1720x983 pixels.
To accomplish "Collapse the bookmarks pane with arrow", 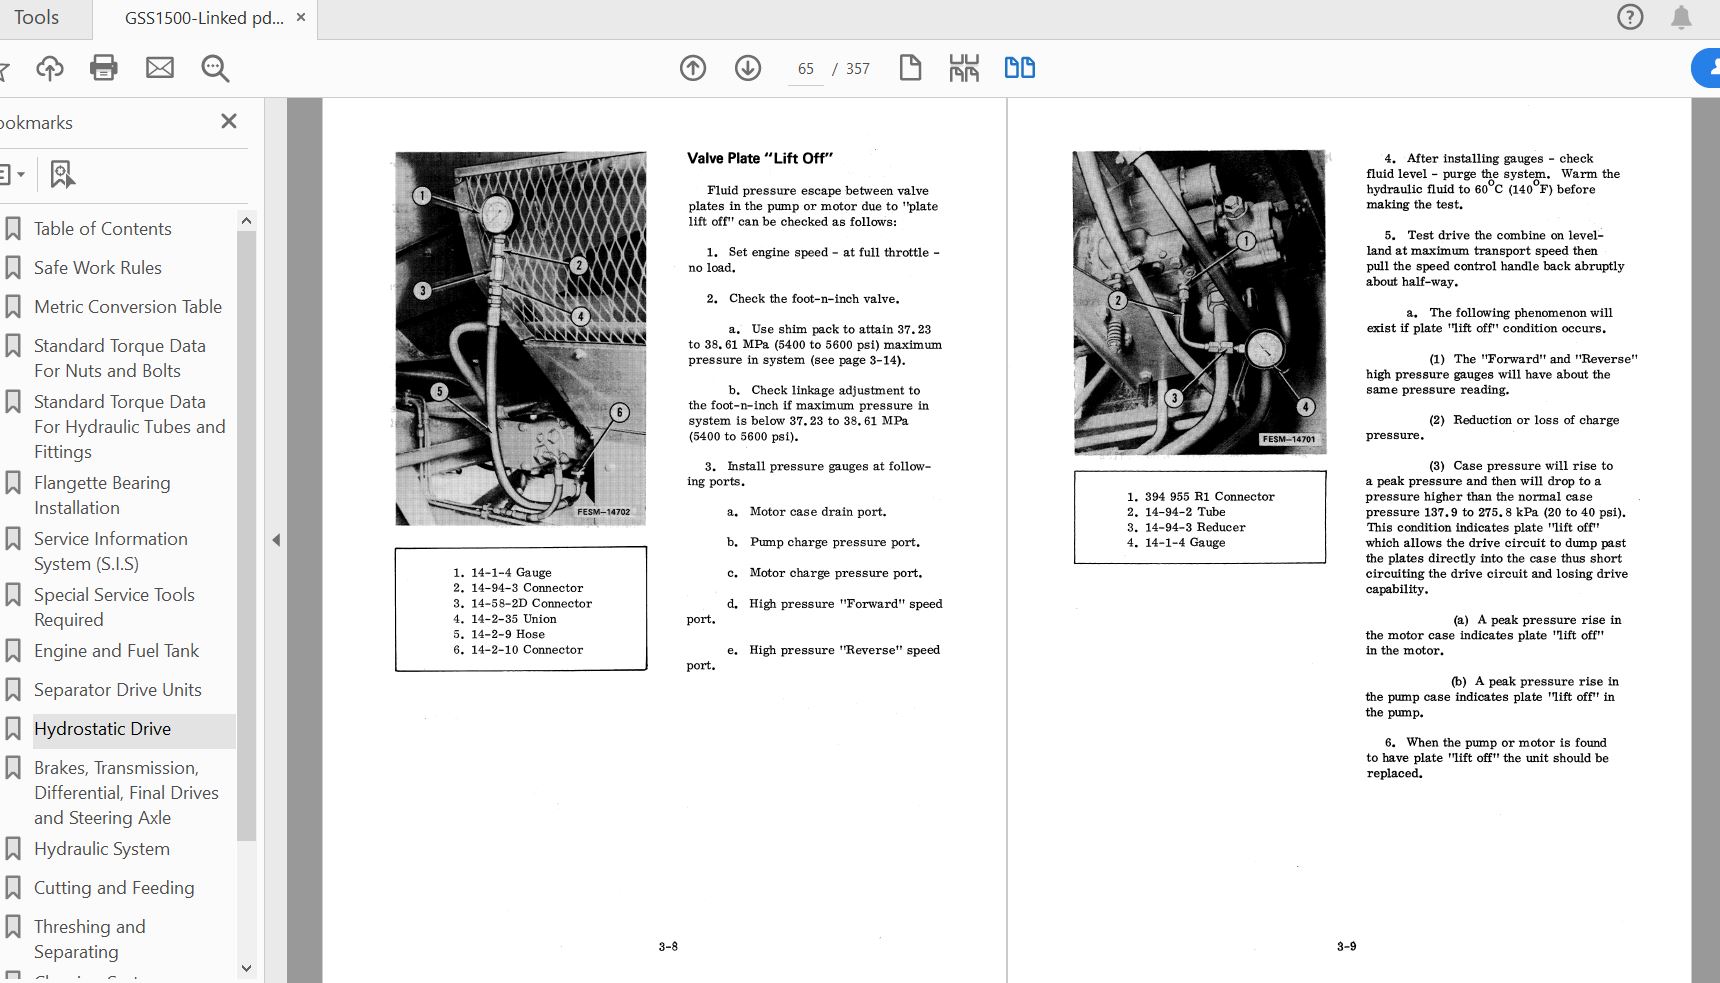I will point(276,540).
